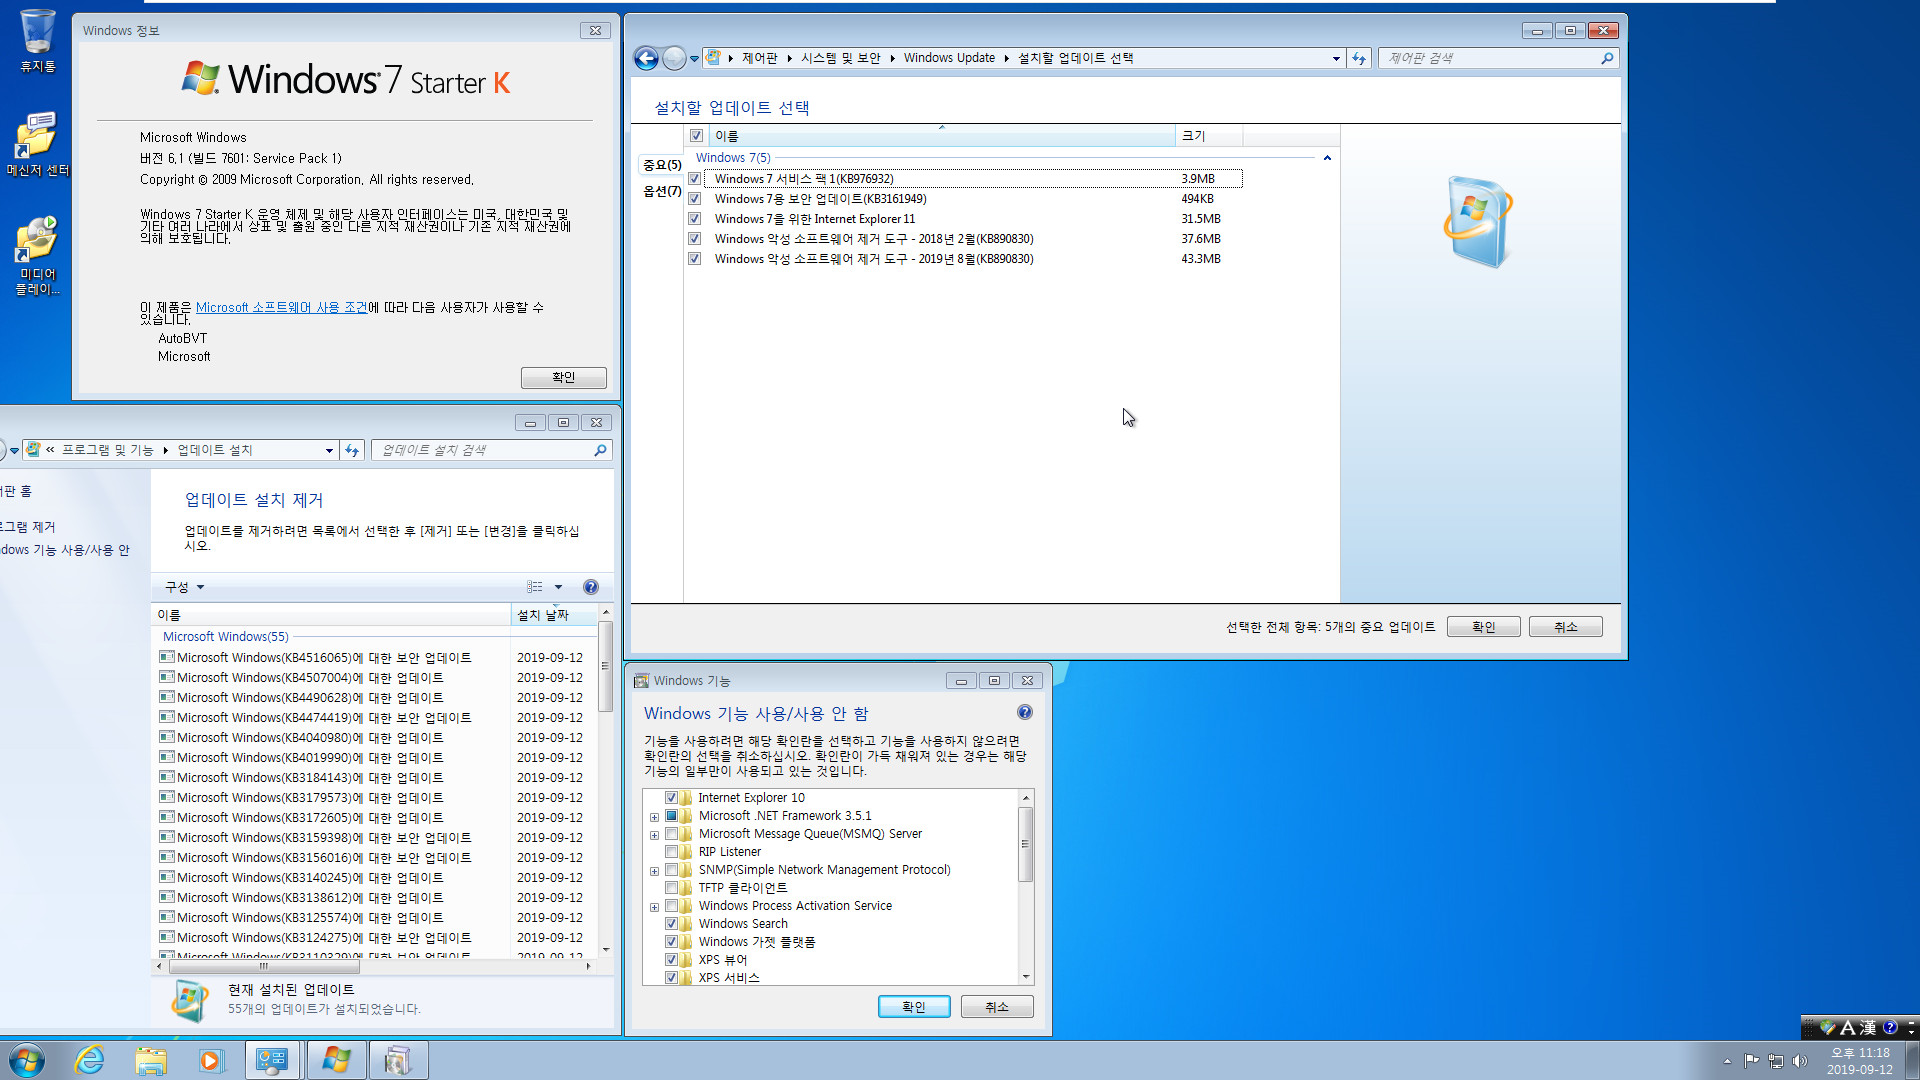The image size is (1920, 1080).
Task: Click 확인 in Windows info dialog
Action: point(563,377)
